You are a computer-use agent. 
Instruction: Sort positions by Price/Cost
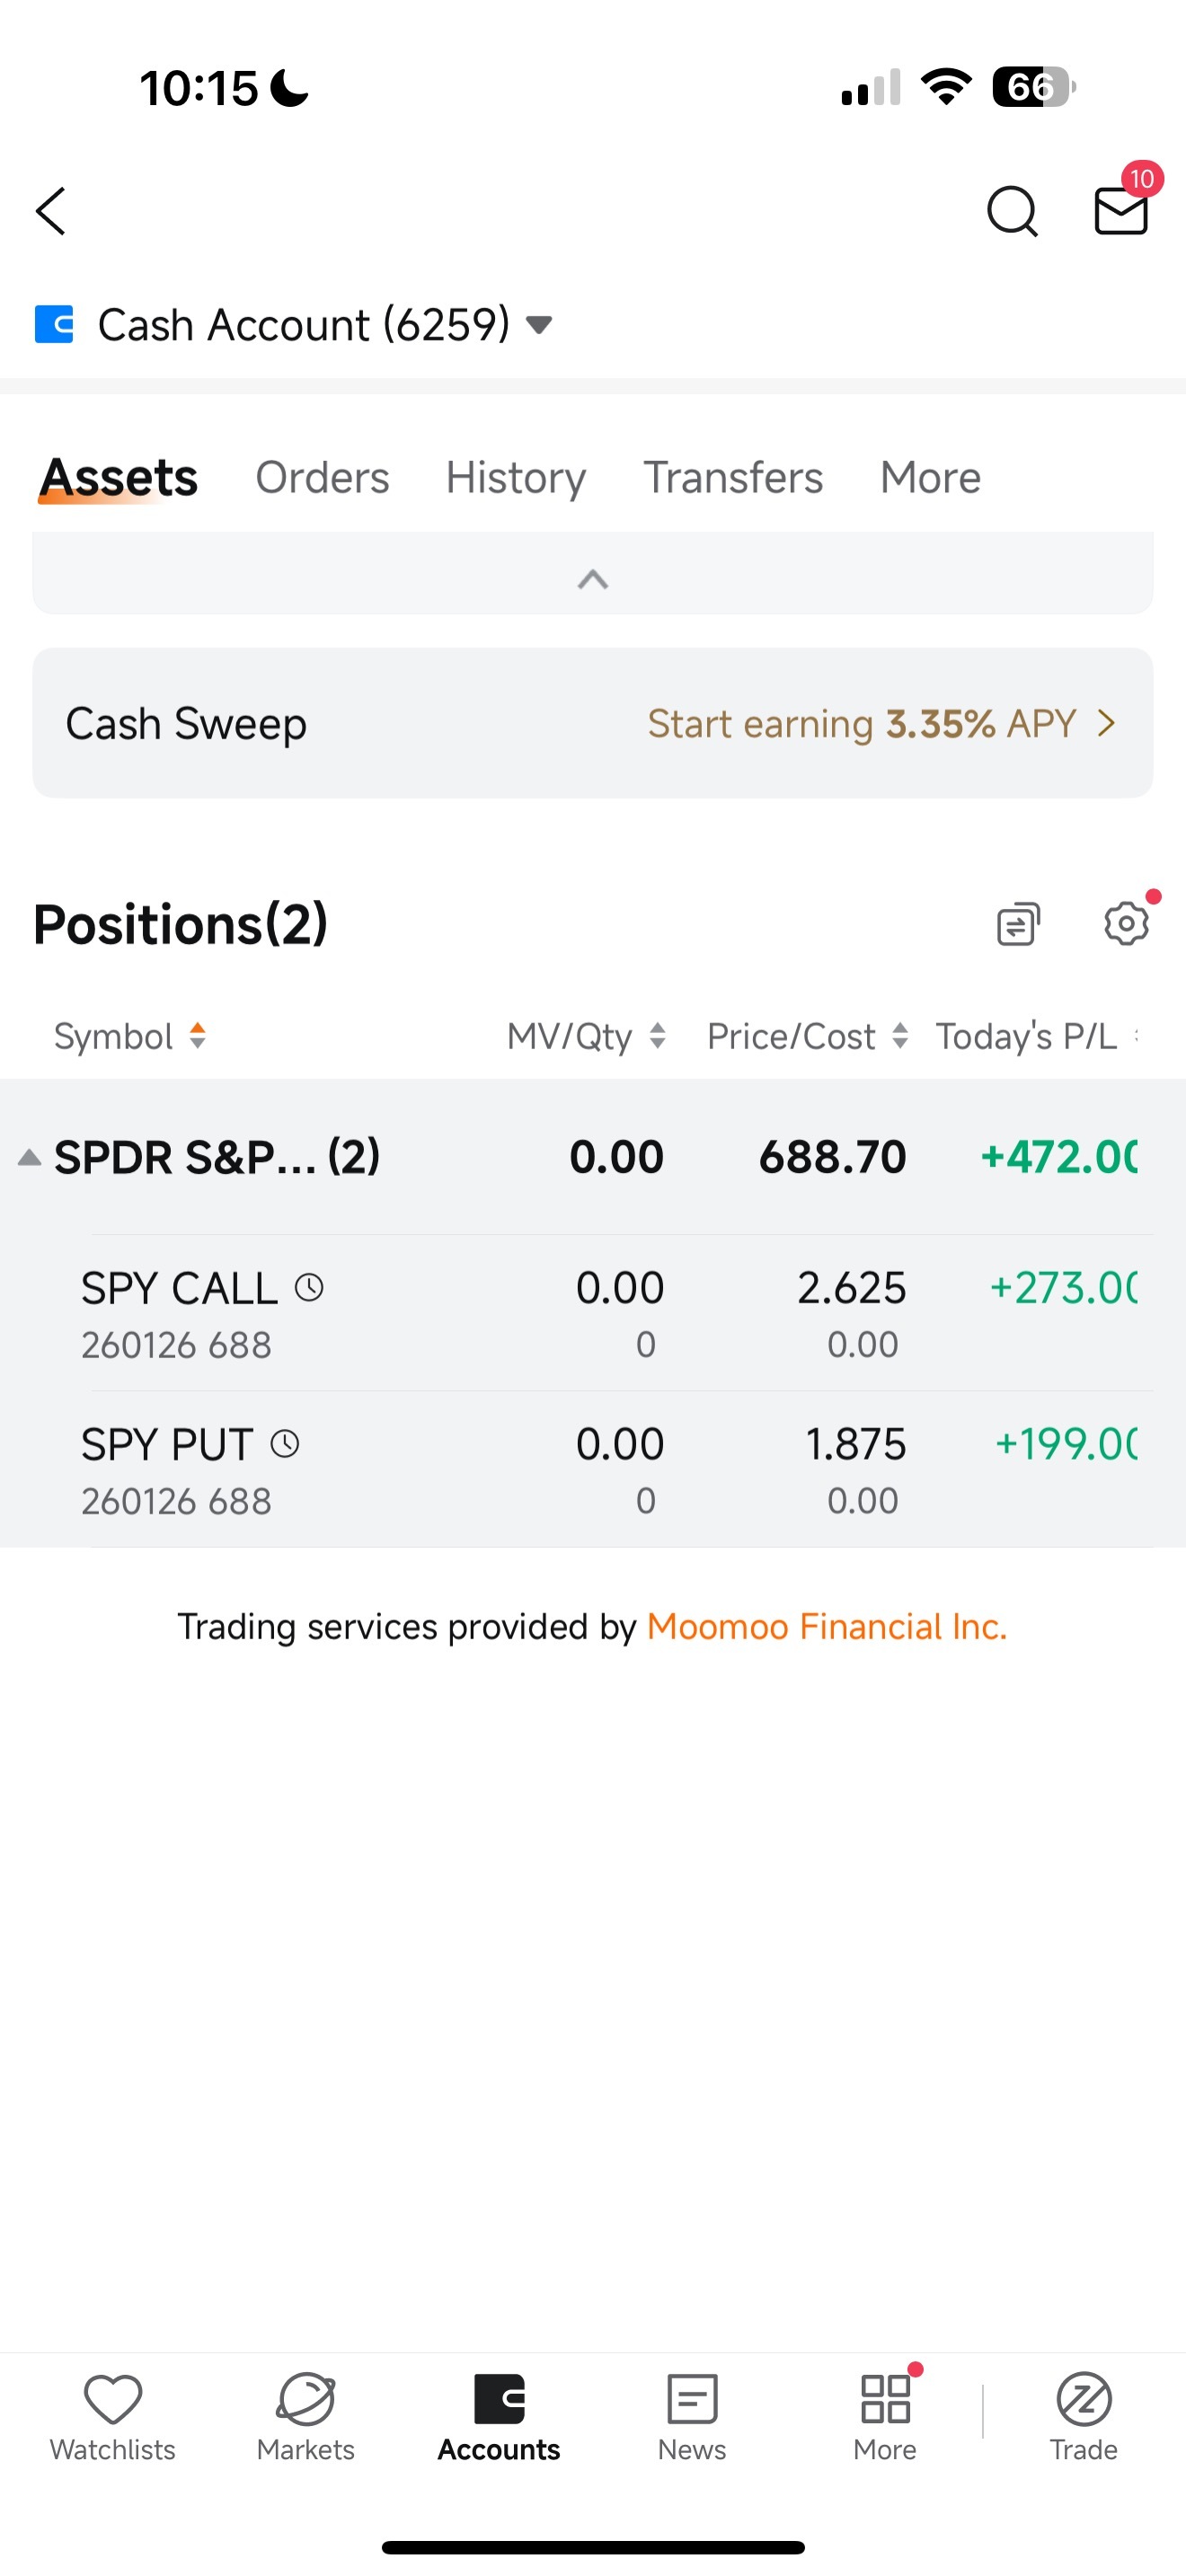pyautogui.click(x=808, y=1036)
